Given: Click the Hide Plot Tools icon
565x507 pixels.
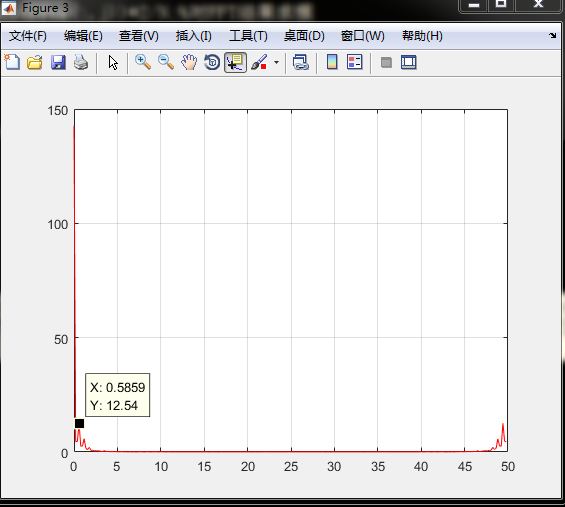Looking at the screenshot, I should [x=386, y=62].
